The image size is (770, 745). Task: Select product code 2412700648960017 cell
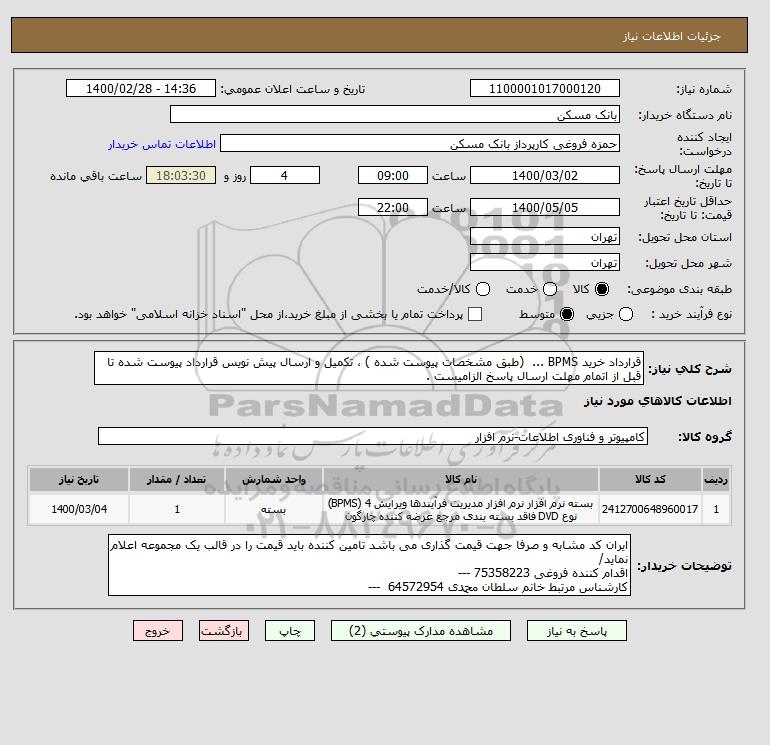pos(650,509)
